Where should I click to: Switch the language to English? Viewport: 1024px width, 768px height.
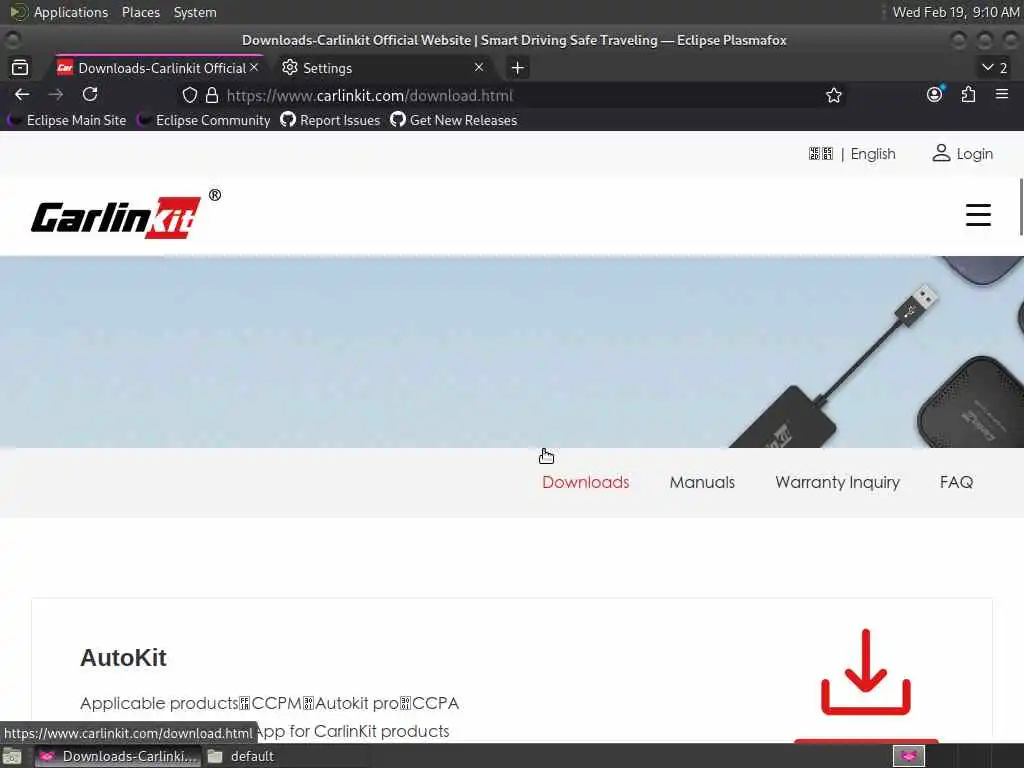tap(872, 154)
